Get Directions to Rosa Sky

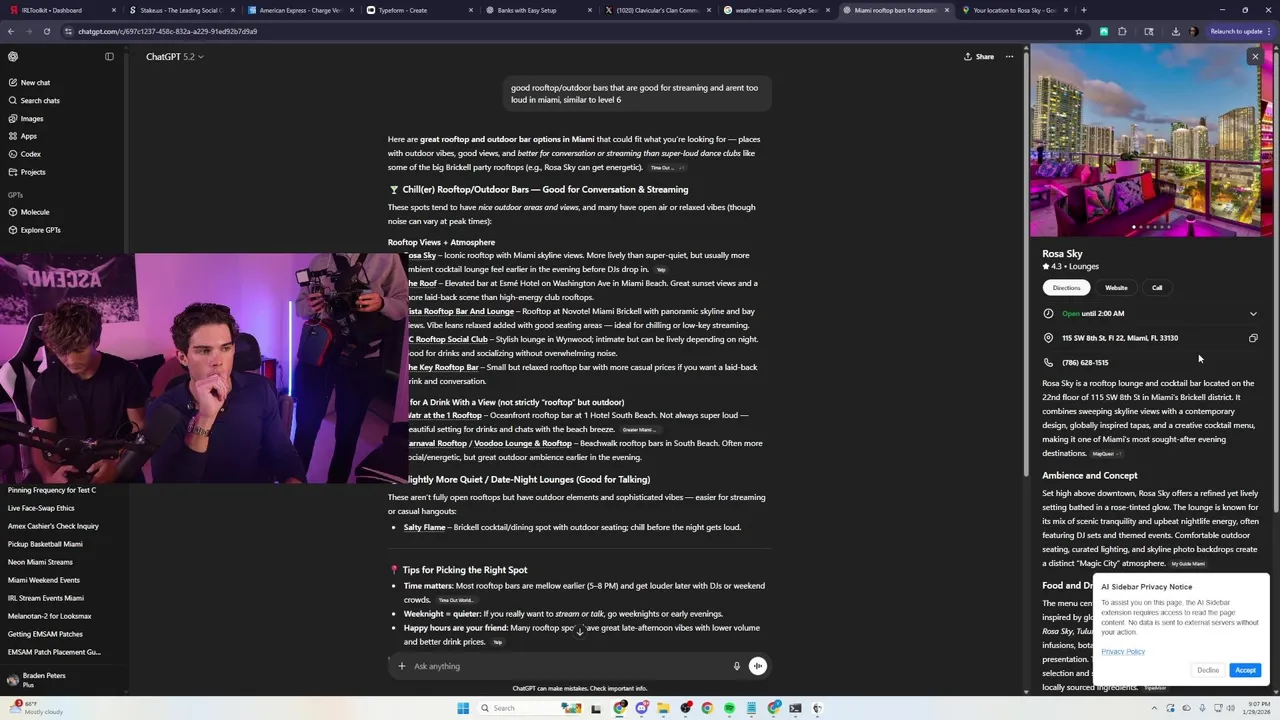(x=1066, y=288)
